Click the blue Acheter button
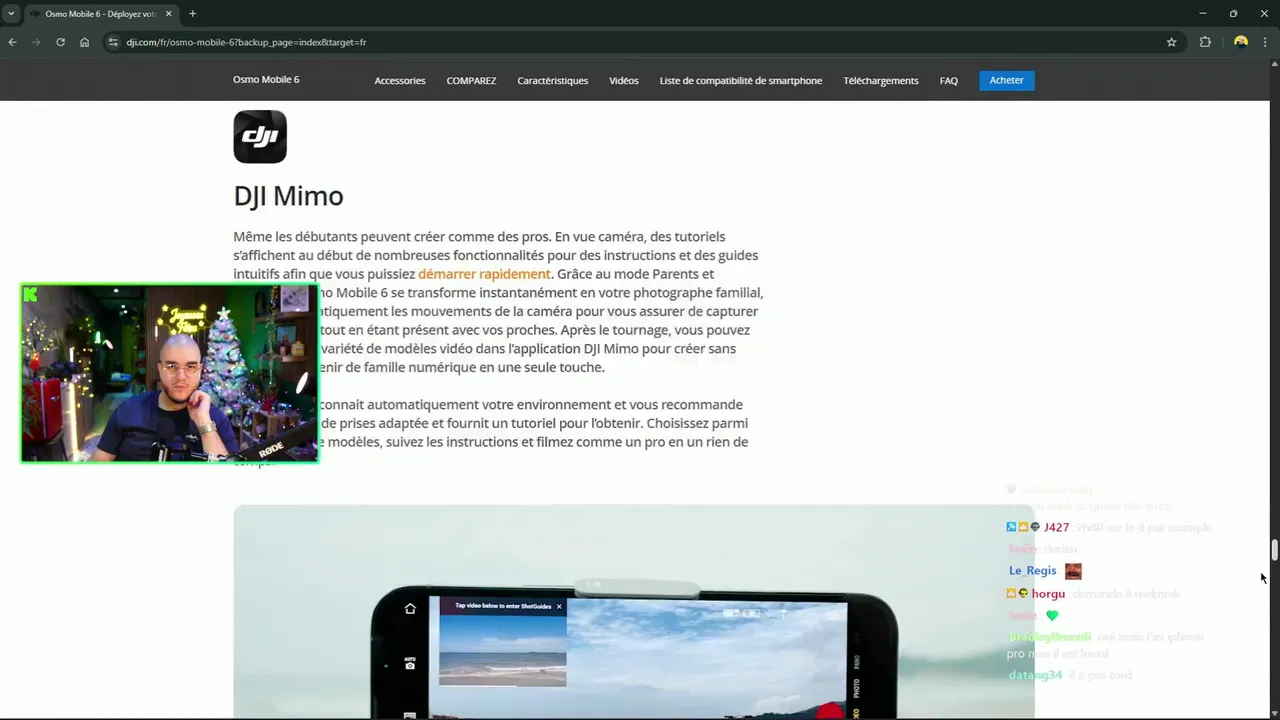This screenshot has height=720, width=1280. [x=1006, y=80]
